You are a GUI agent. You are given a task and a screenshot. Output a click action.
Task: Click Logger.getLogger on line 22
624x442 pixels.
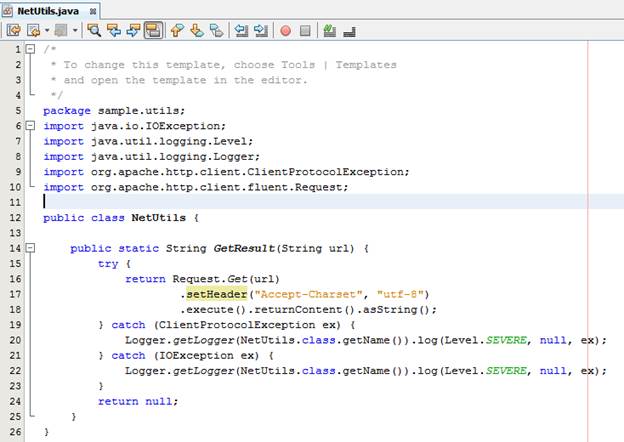pos(179,371)
